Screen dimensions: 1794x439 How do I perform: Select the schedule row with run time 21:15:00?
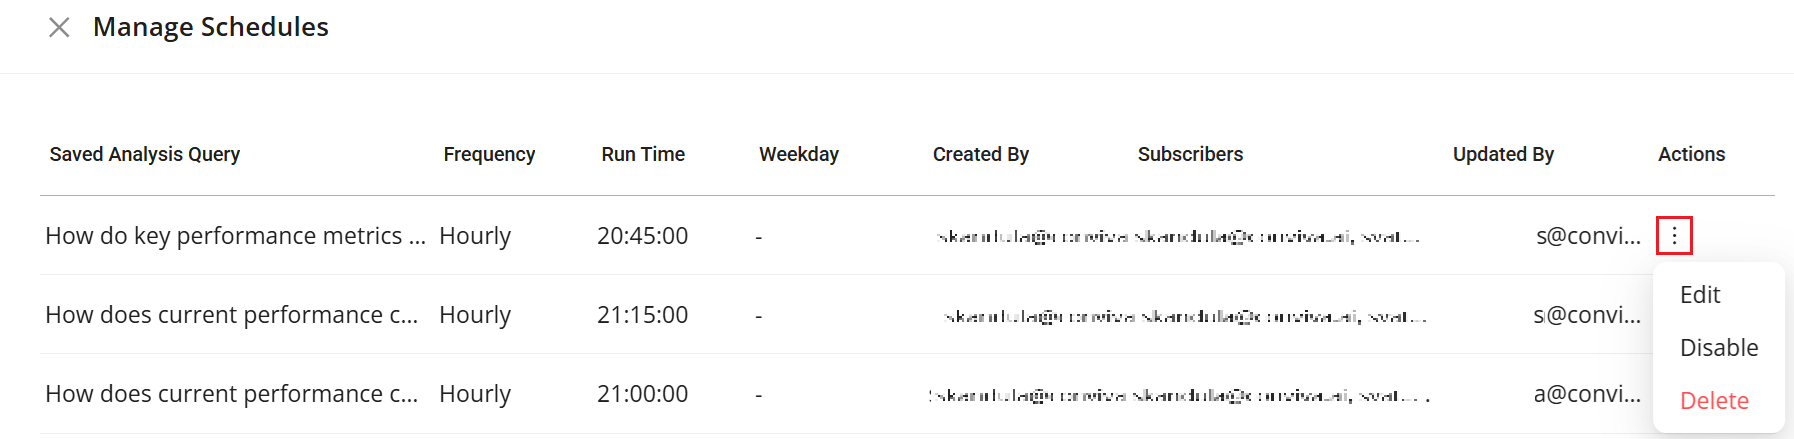pyautogui.click(x=642, y=315)
